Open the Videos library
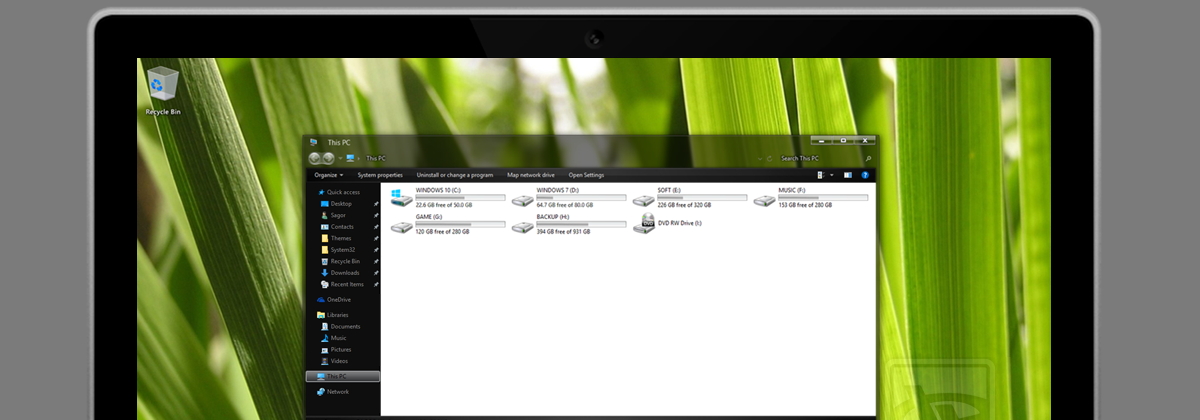Image resolution: width=1200 pixels, height=420 pixels. click(334, 361)
